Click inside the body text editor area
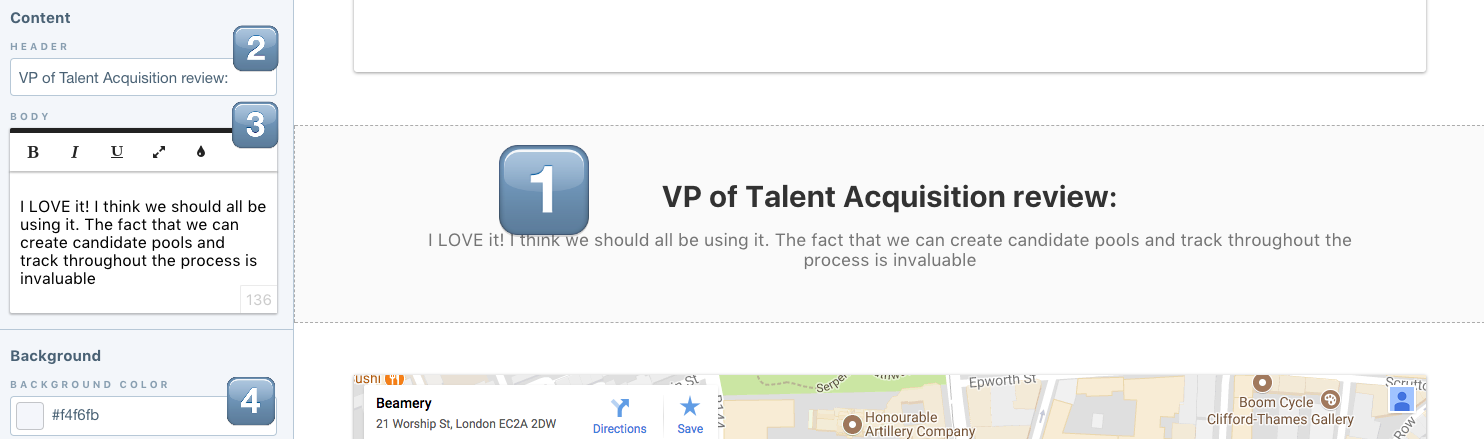The height and width of the screenshot is (439, 1484). click(143, 243)
